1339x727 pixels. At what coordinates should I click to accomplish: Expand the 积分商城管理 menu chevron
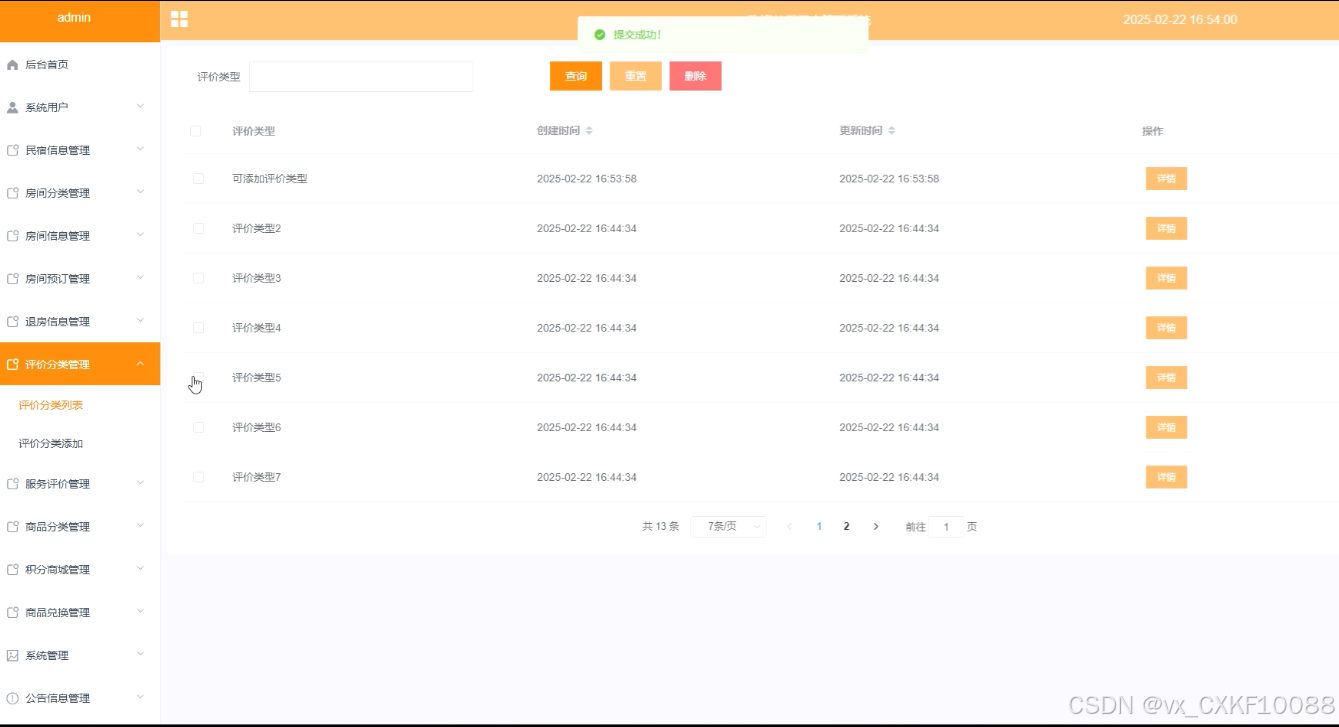pos(140,569)
